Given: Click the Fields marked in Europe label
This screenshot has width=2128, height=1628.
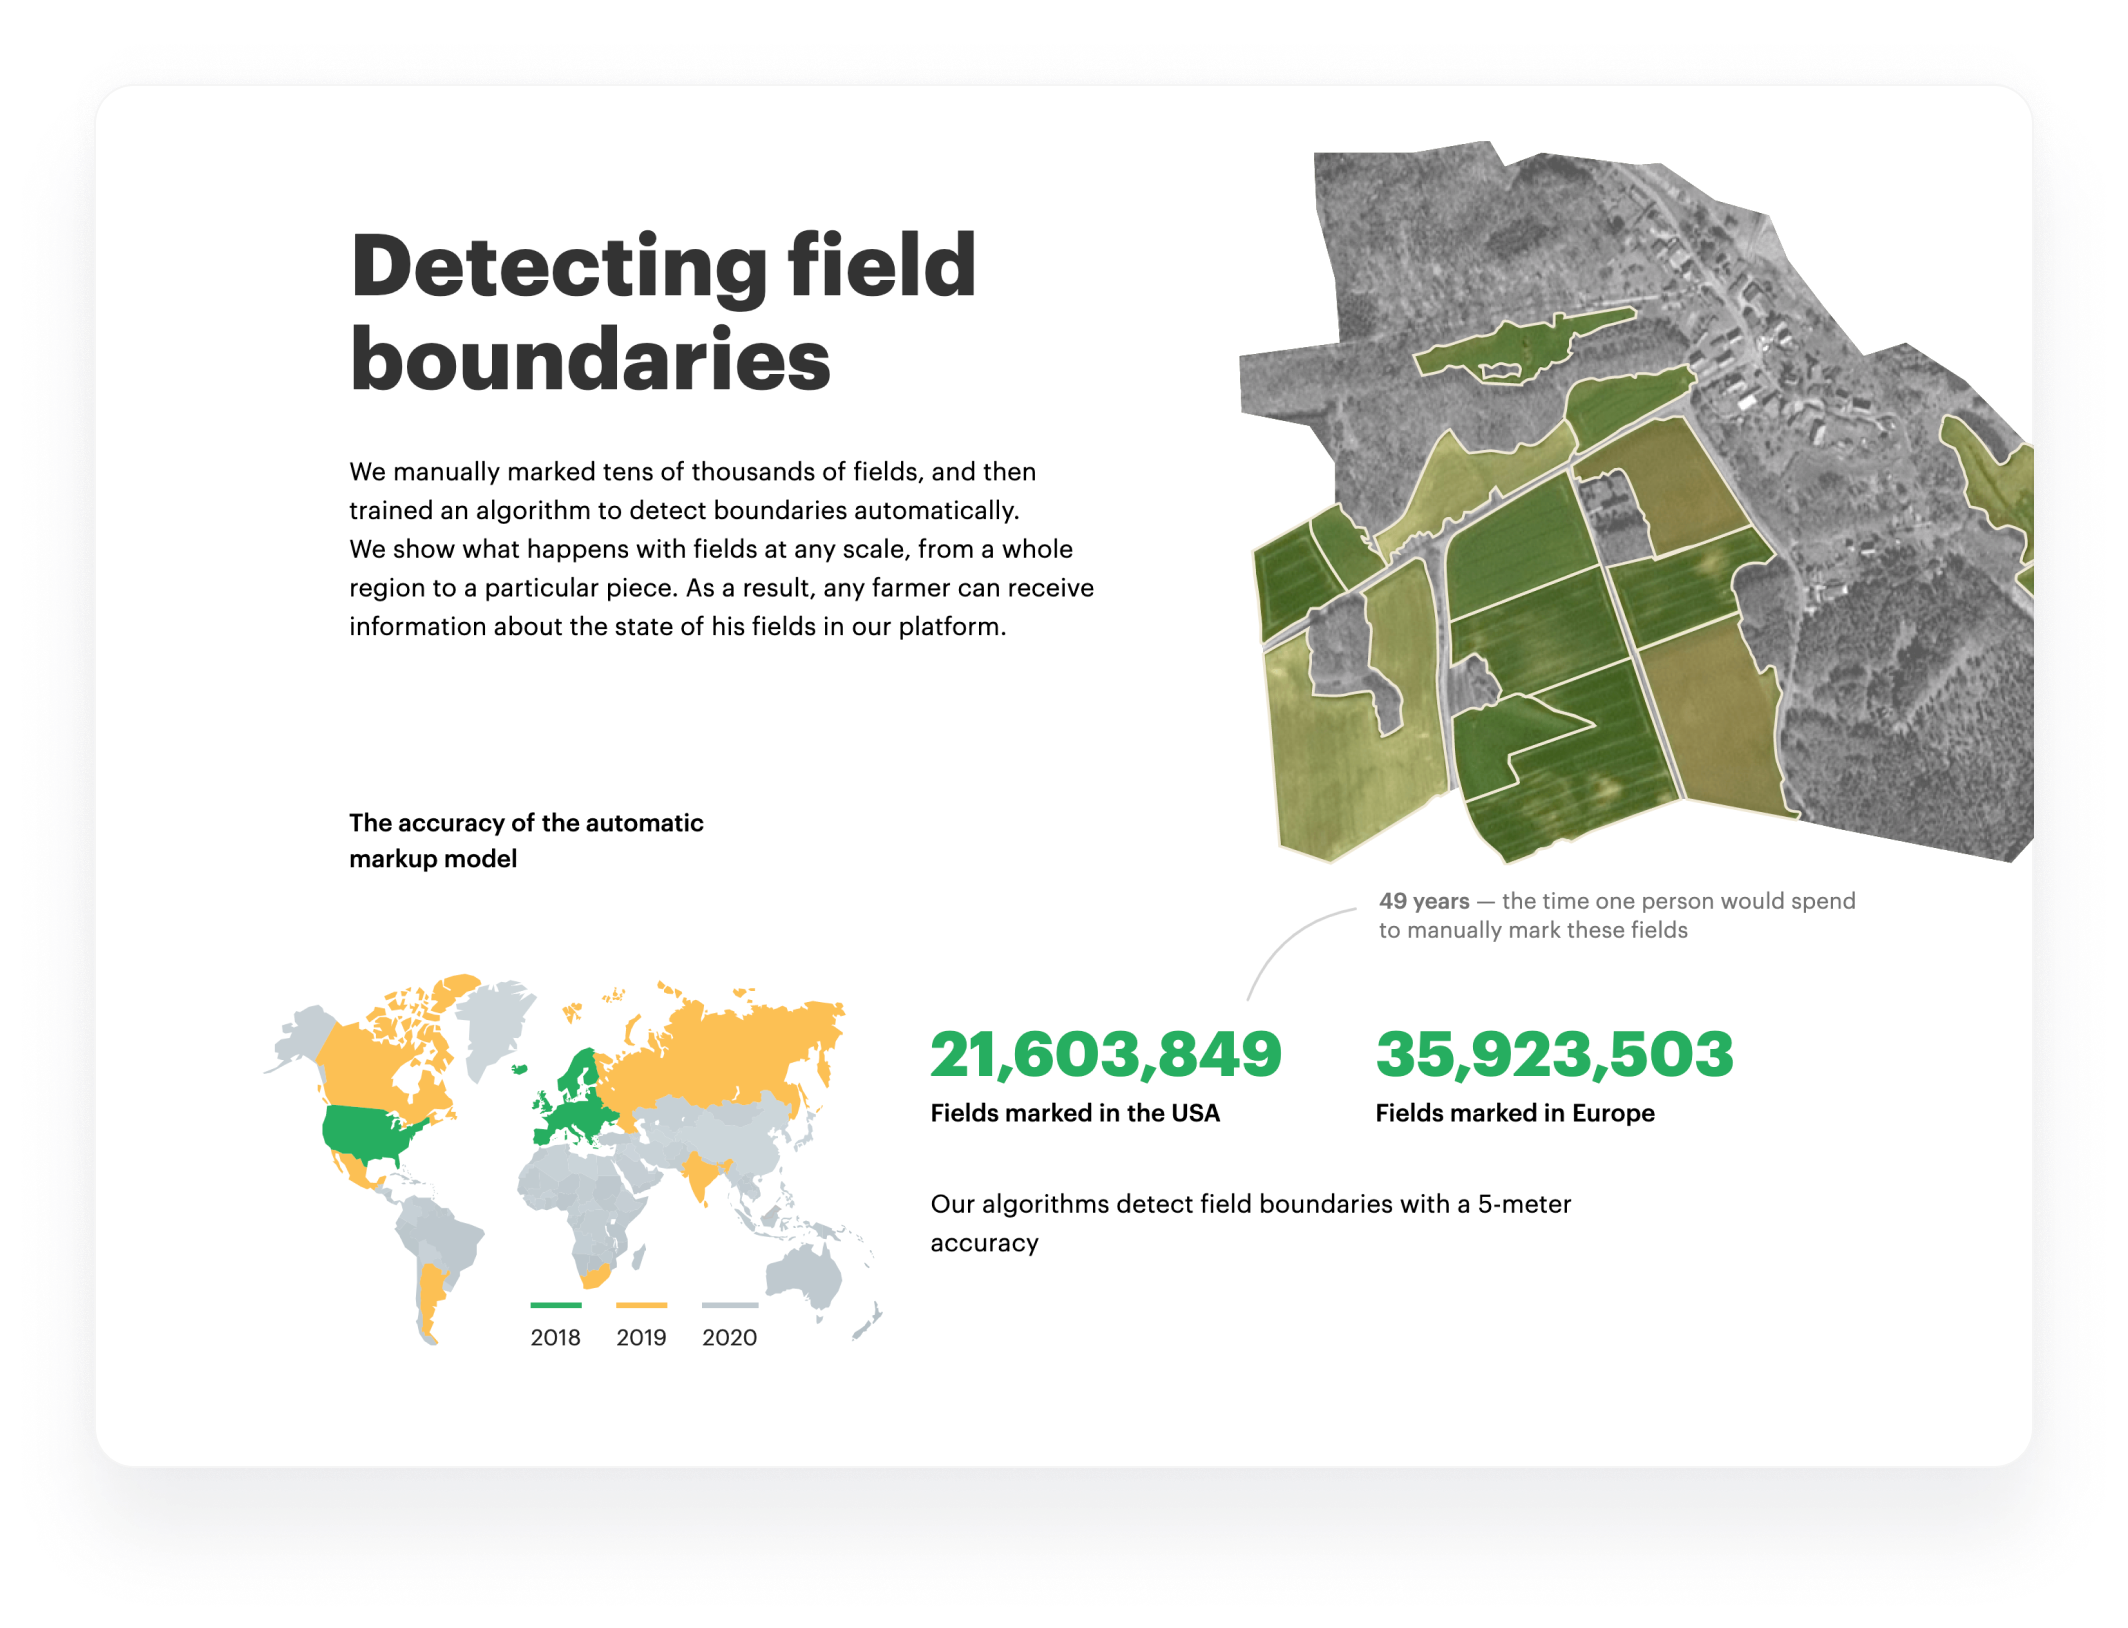Looking at the screenshot, I should click(x=1514, y=1113).
